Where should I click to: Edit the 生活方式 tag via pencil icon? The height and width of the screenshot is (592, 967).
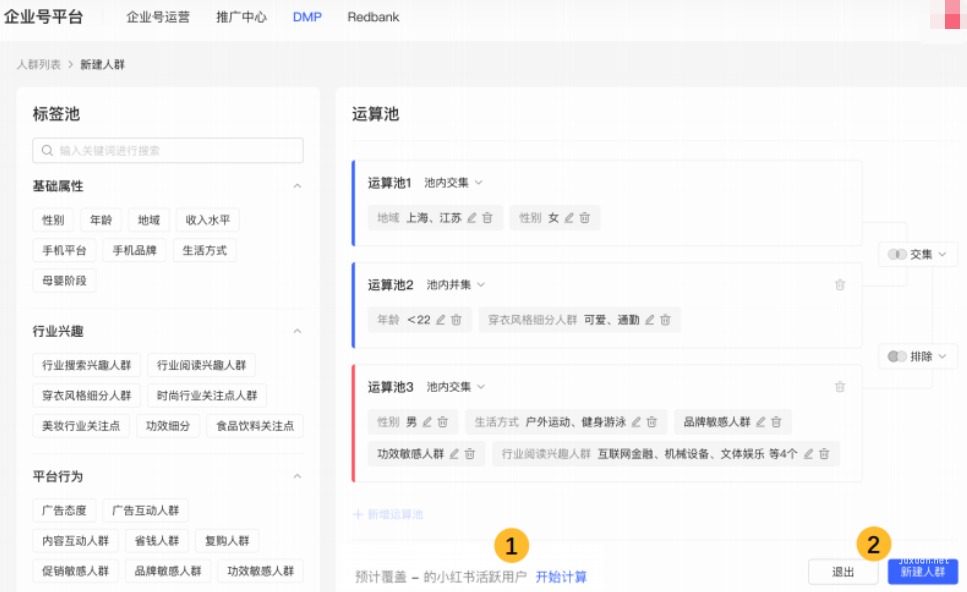pos(635,422)
